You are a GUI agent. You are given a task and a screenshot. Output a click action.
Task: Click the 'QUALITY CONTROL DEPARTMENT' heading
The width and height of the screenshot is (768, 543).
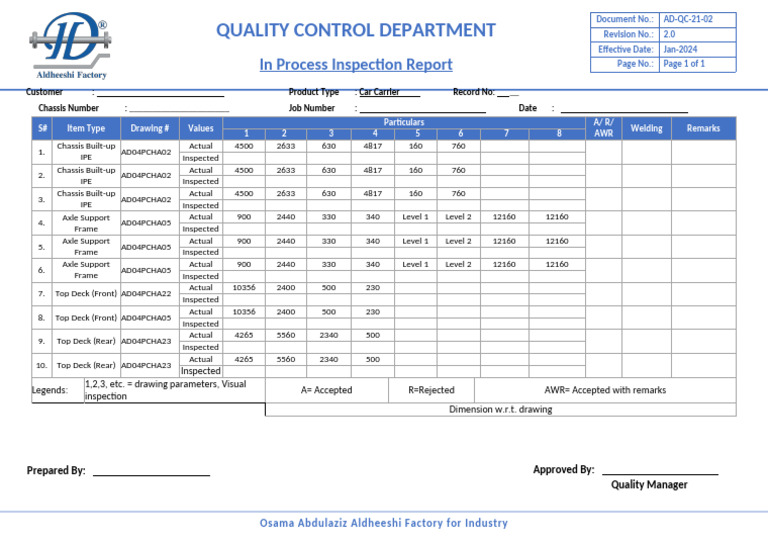(x=356, y=30)
